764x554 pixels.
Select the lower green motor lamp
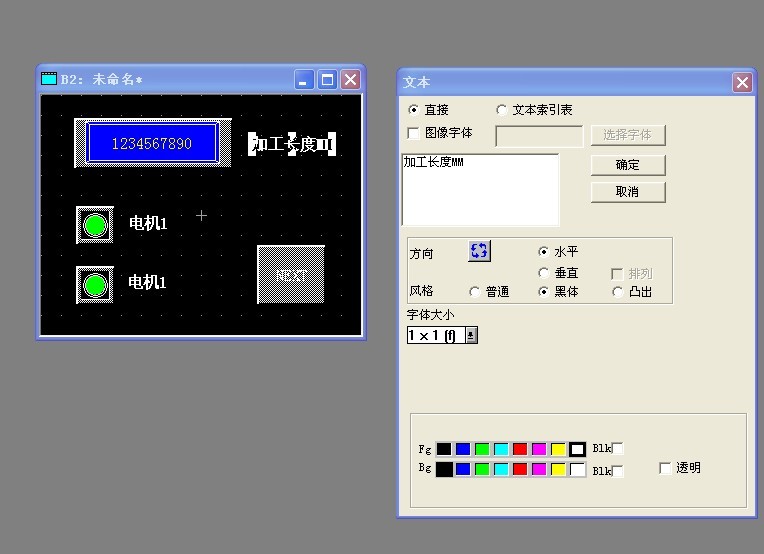point(95,285)
